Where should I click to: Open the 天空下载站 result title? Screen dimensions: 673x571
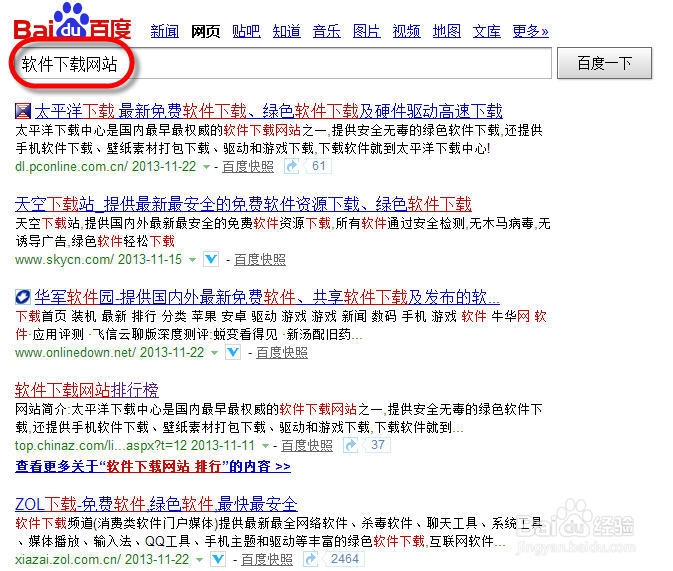pos(243,204)
